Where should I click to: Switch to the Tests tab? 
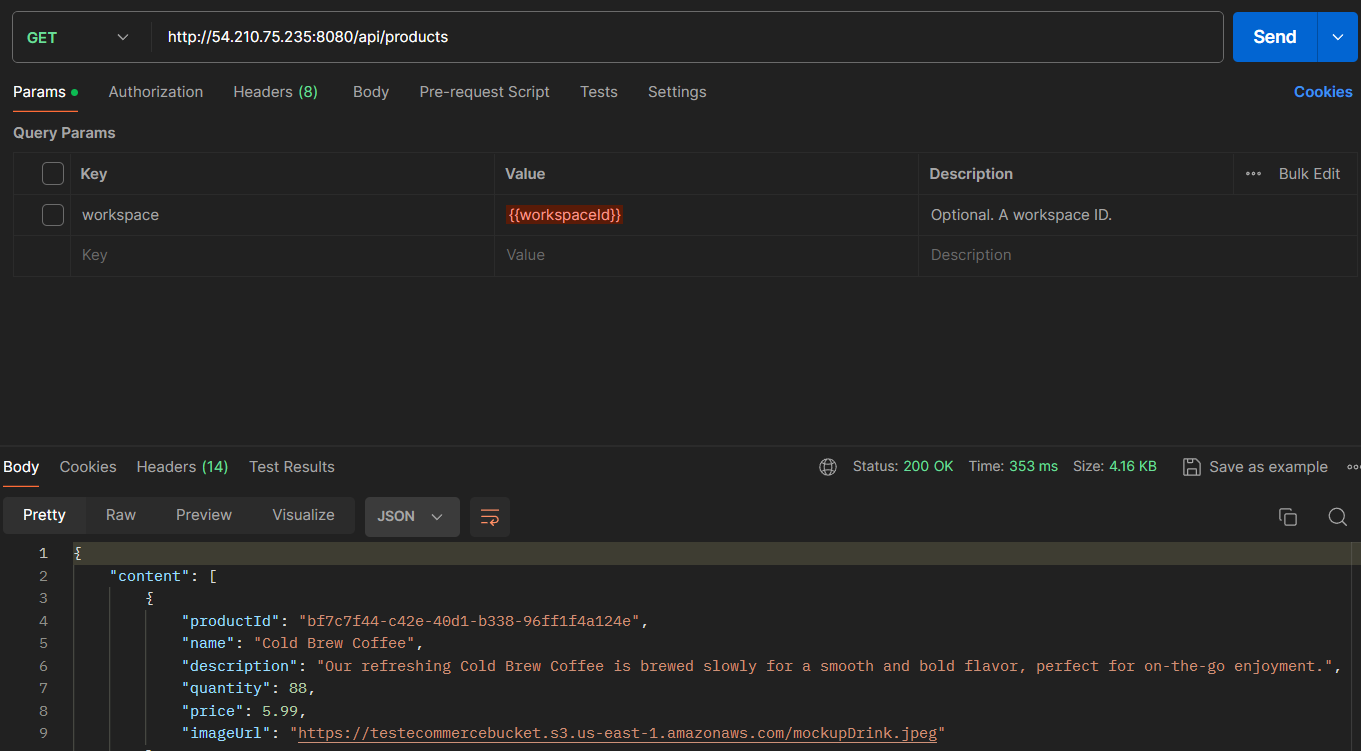[598, 91]
